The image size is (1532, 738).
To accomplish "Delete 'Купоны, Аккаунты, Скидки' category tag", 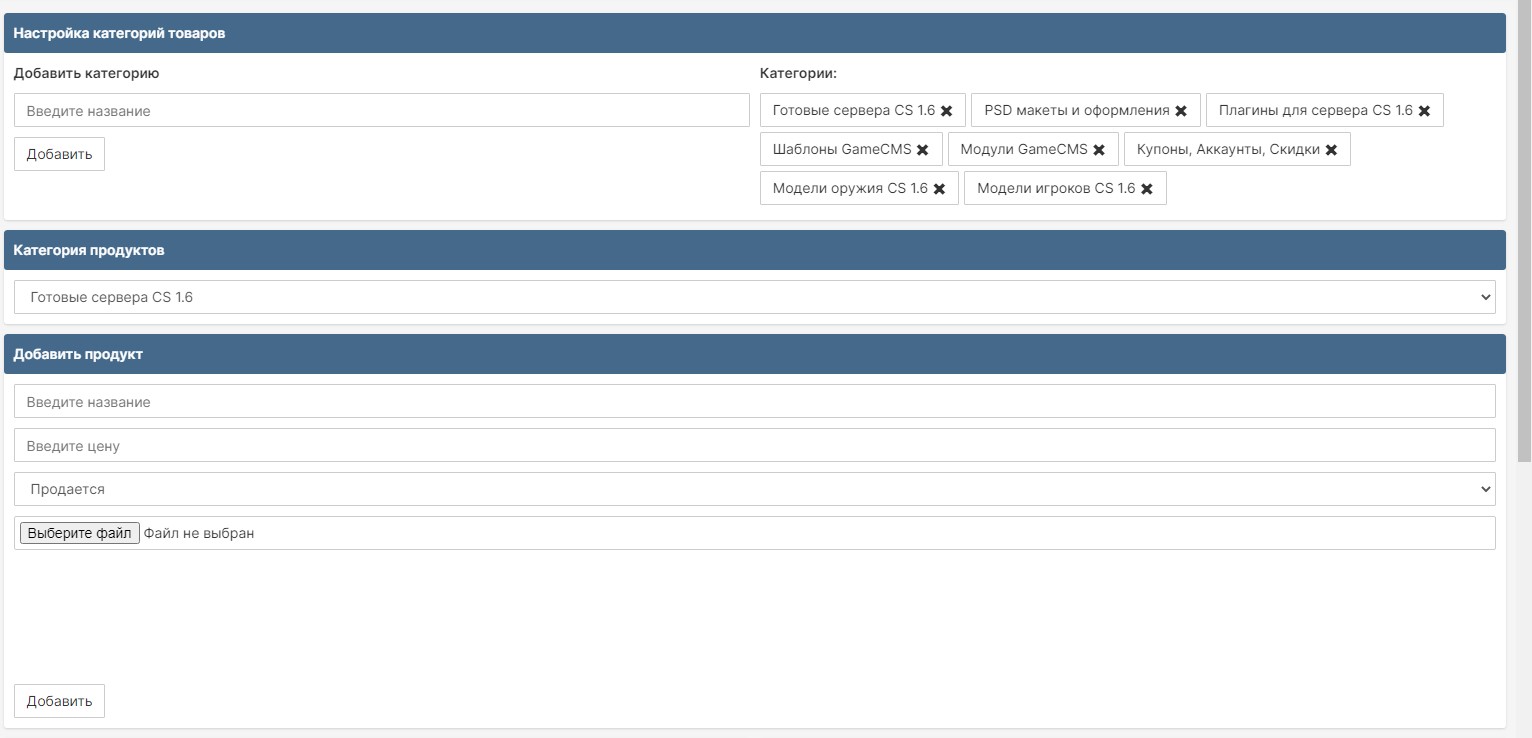I will pyautogui.click(x=1331, y=150).
